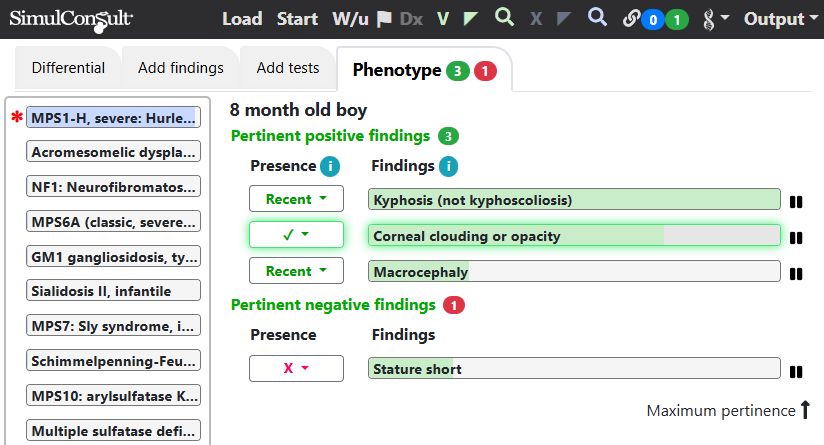Click info icon next to Presence
This screenshot has width=824, height=445.
click(x=330, y=166)
